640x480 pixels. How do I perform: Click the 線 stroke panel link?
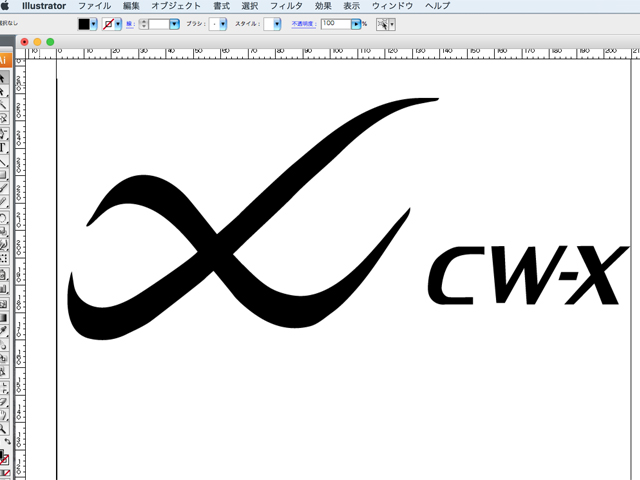pyautogui.click(x=130, y=23)
